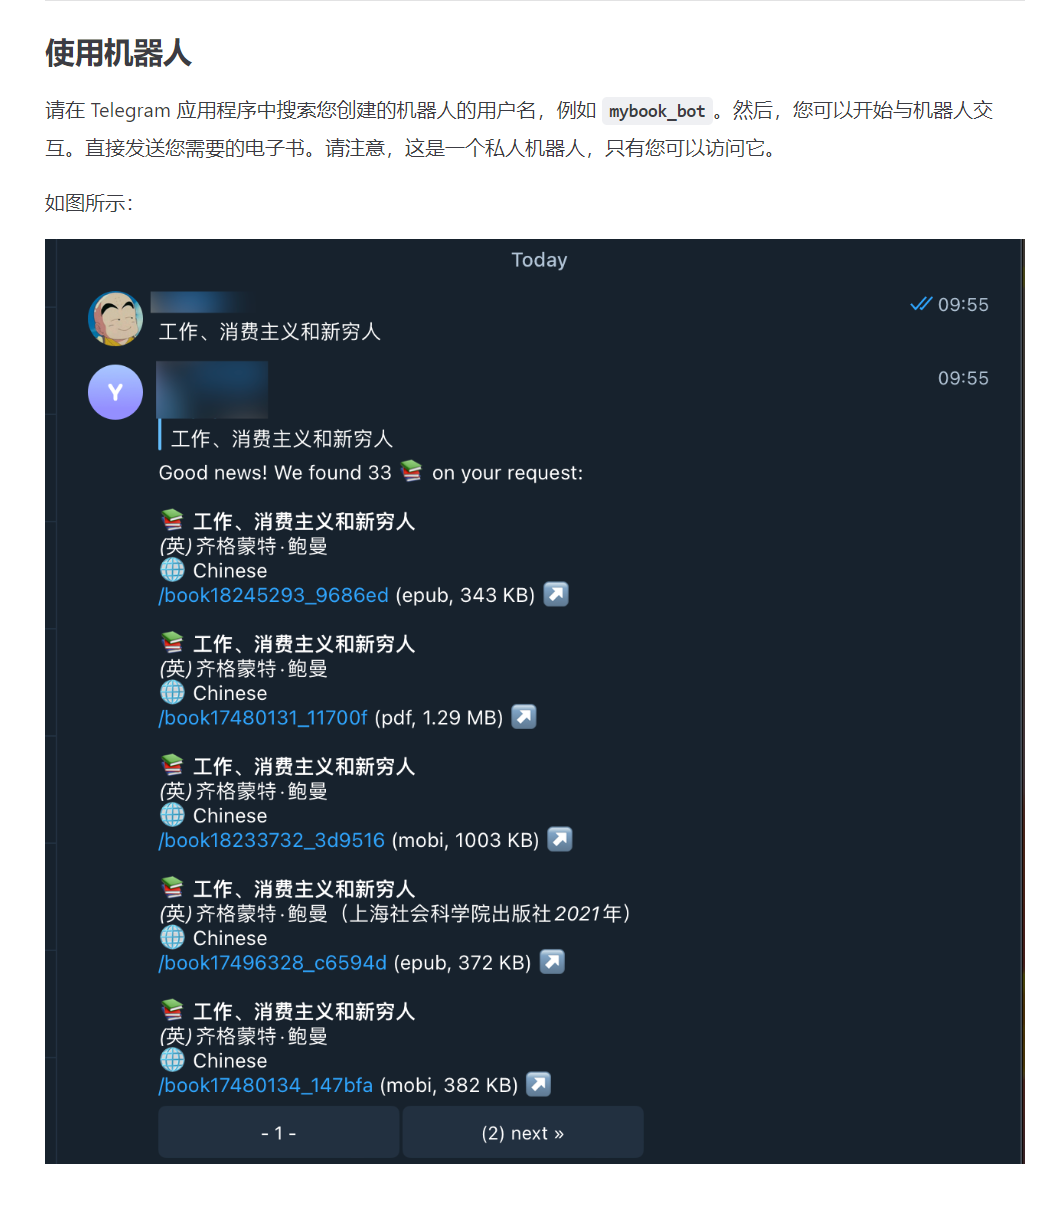Click the quoted reply 工作、消费主义和新穷人
The height and width of the screenshot is (1214, 1053).
pos(281,438)
